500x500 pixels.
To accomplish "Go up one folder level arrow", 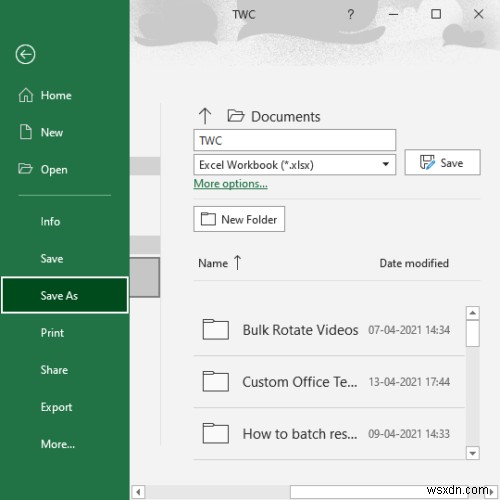I will point(205,116).
